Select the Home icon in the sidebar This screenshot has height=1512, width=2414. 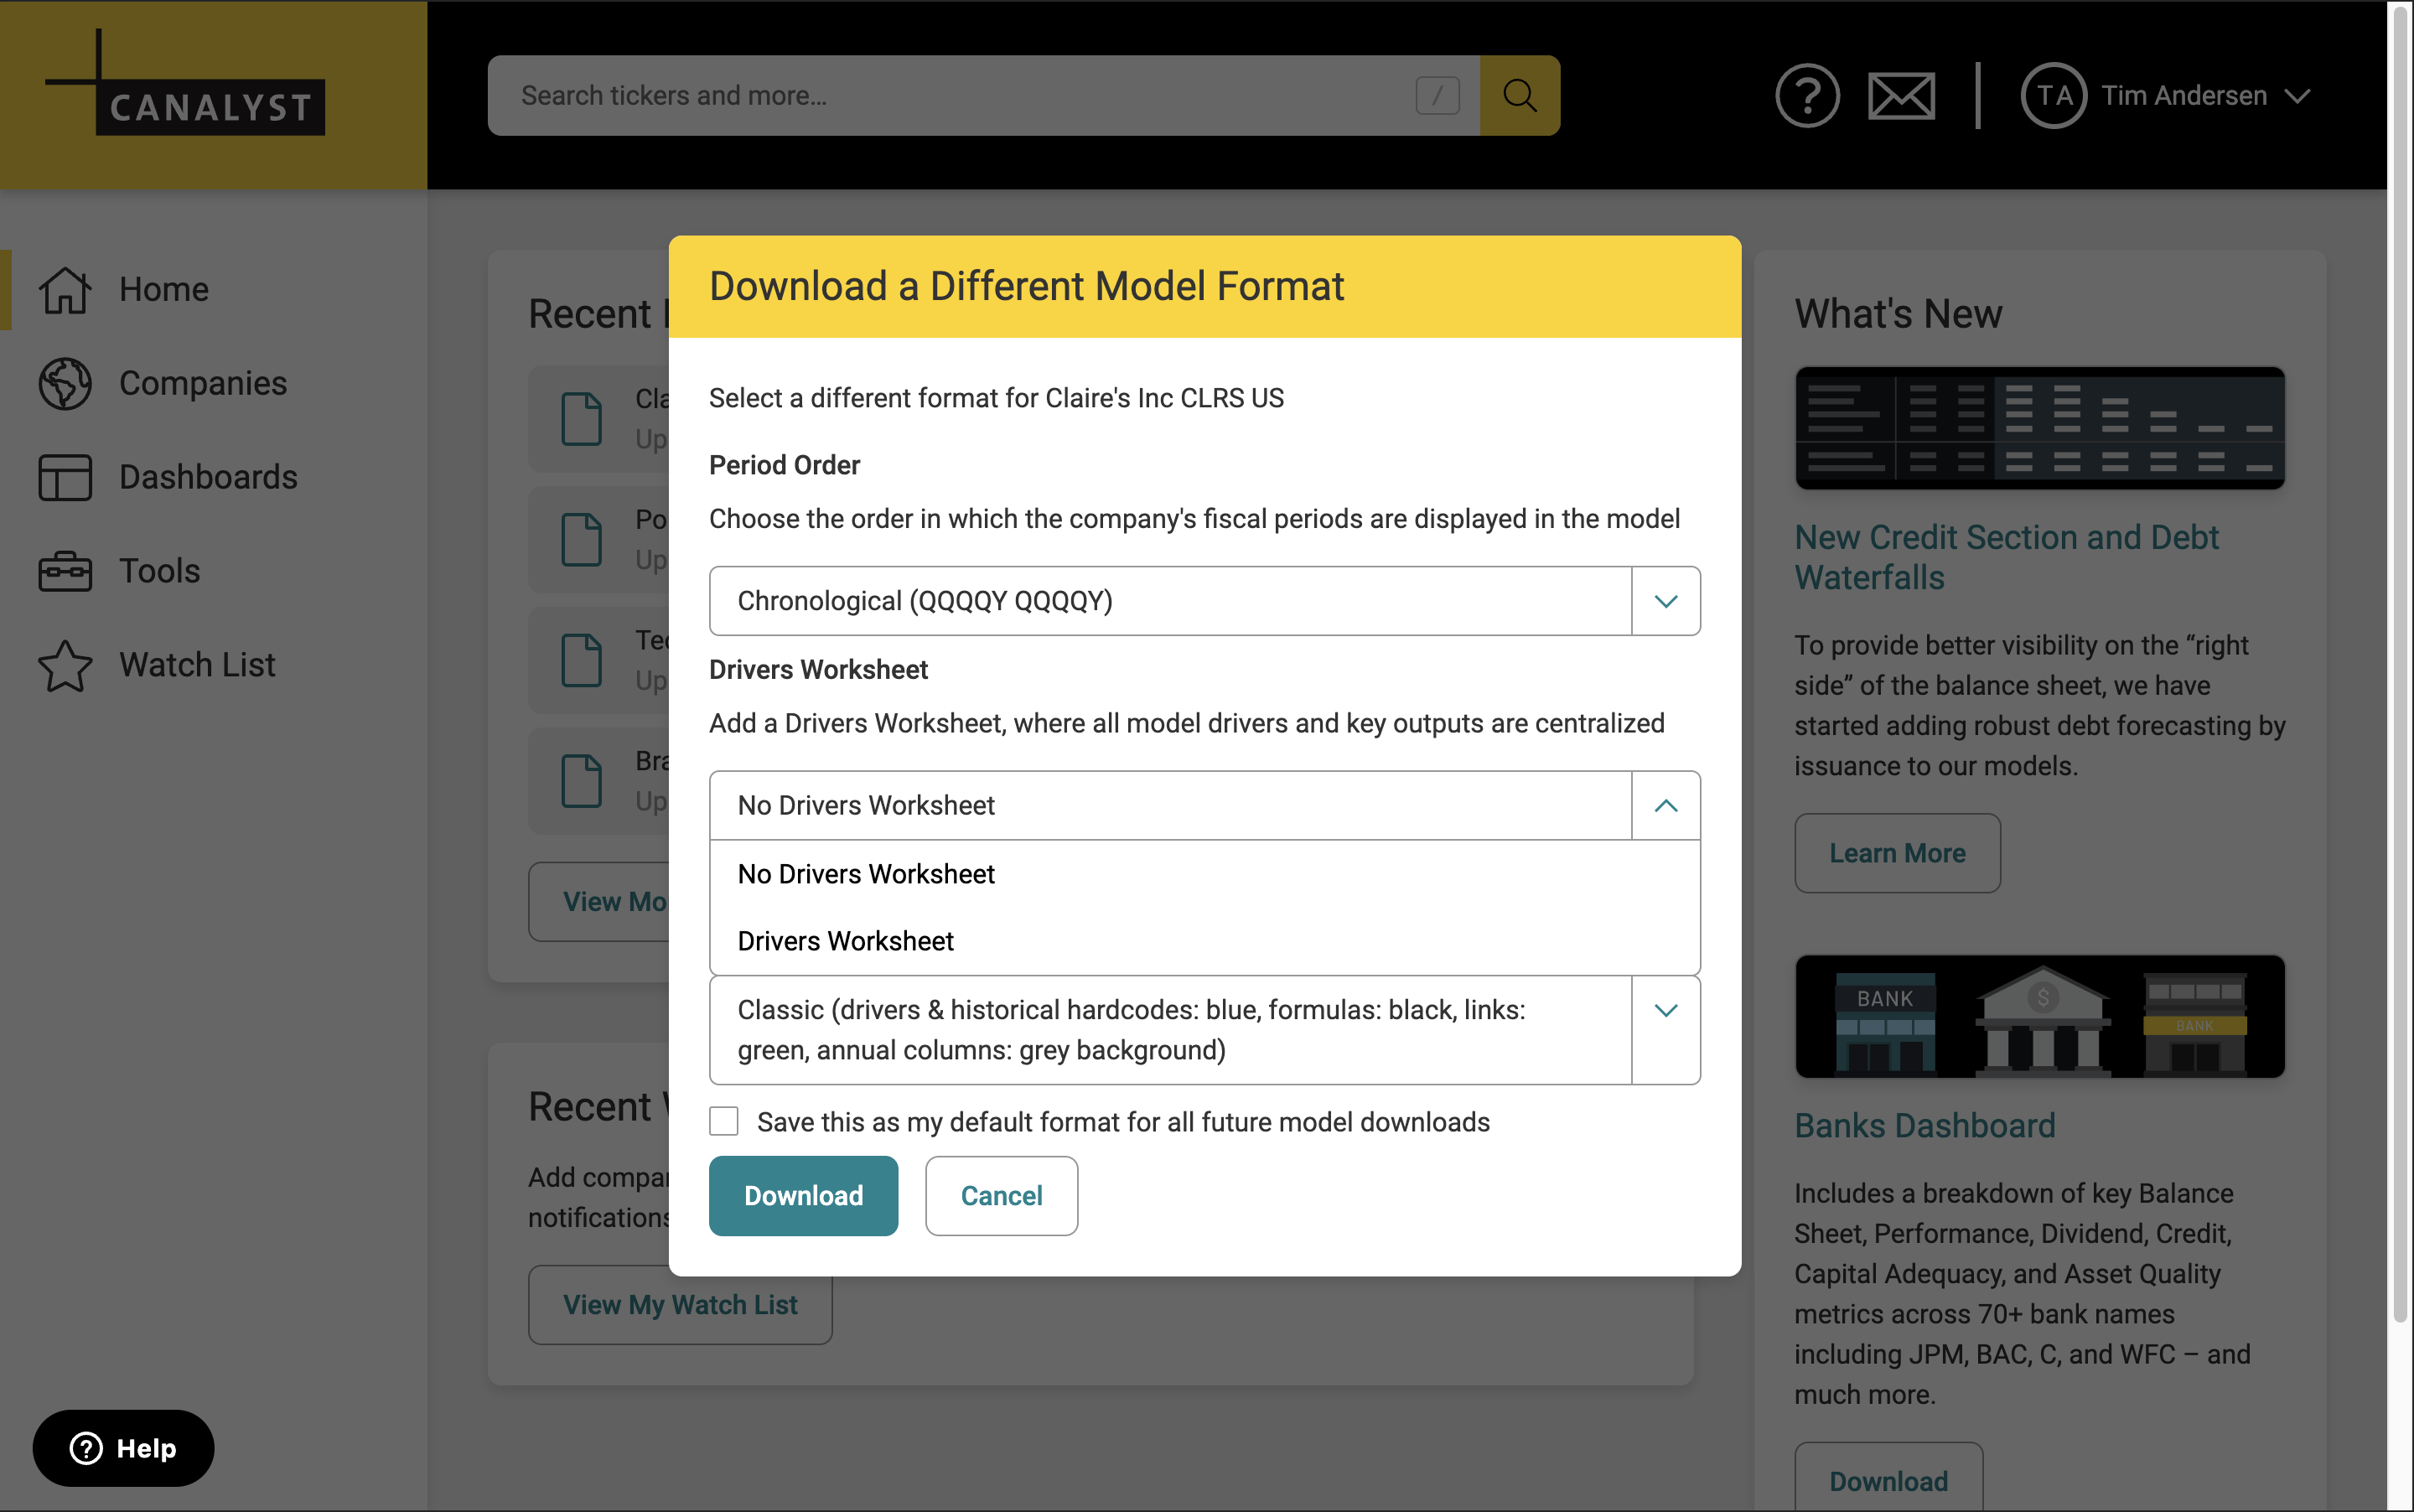(64, 289)
